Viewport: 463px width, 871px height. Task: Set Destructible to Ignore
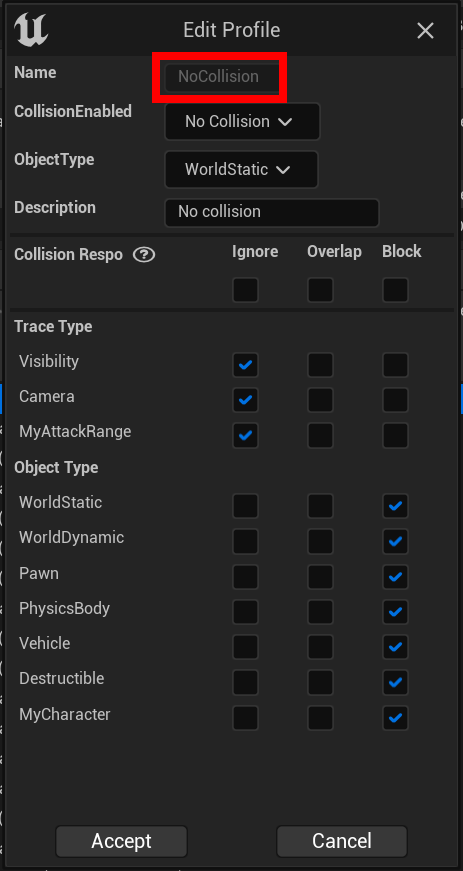(x=245, y=683)
